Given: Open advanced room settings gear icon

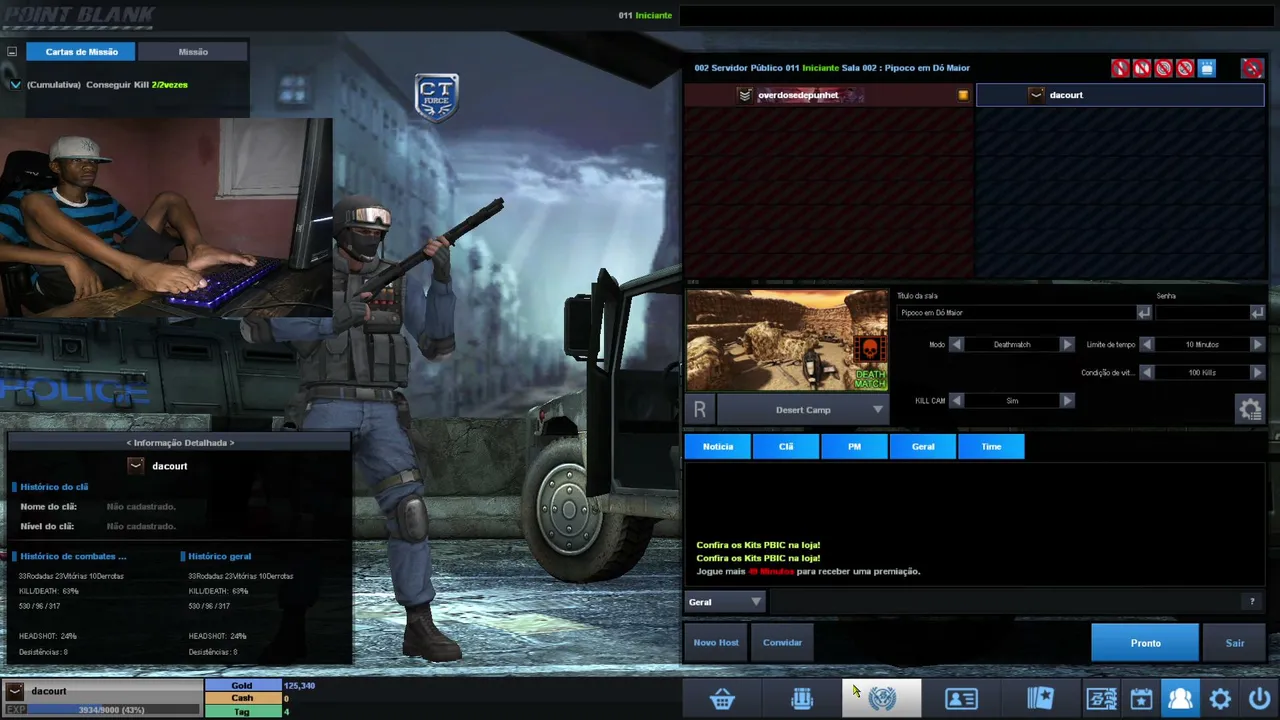Looking at the screenshot, I should [x=1250, y=409].
